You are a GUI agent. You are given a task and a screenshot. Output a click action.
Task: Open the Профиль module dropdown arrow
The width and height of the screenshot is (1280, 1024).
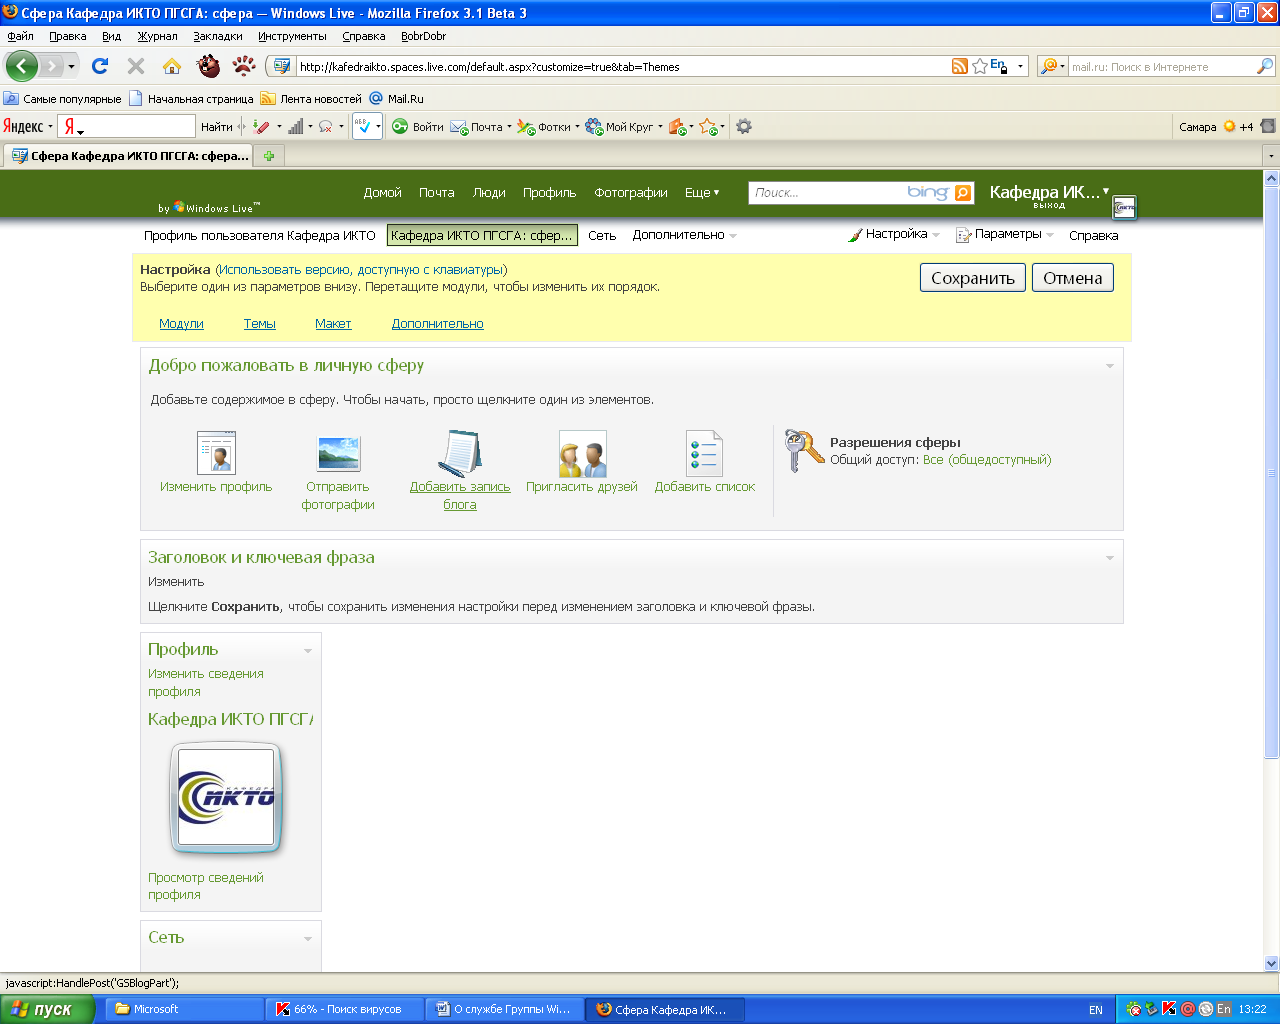(x=308, y=651)
